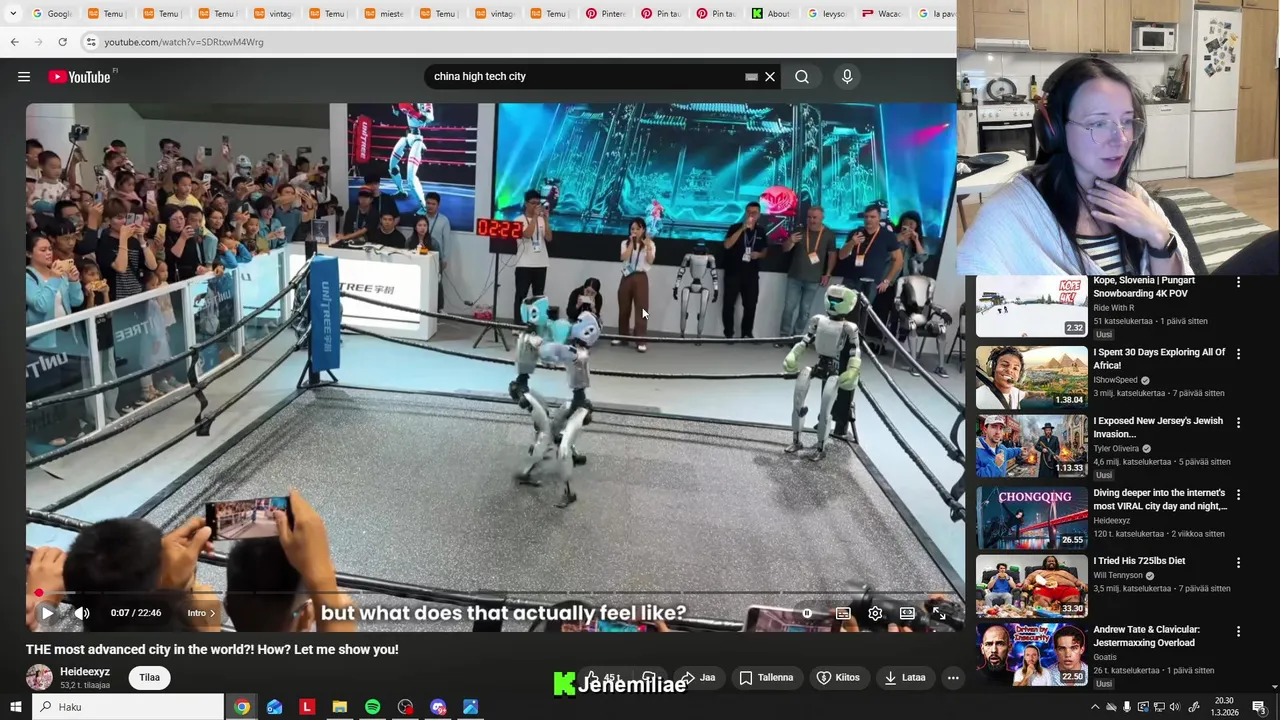Open IShowSpeed channel name

[1115, 380]
